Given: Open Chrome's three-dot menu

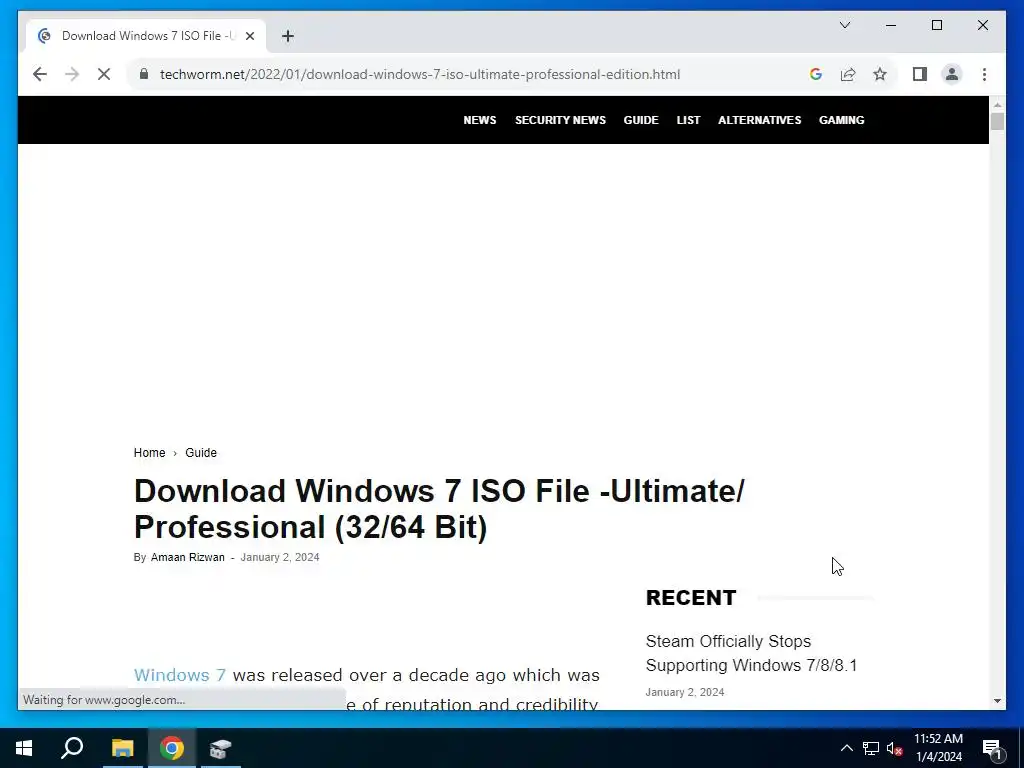Looking at the screenshot, I should coord(984,74).
